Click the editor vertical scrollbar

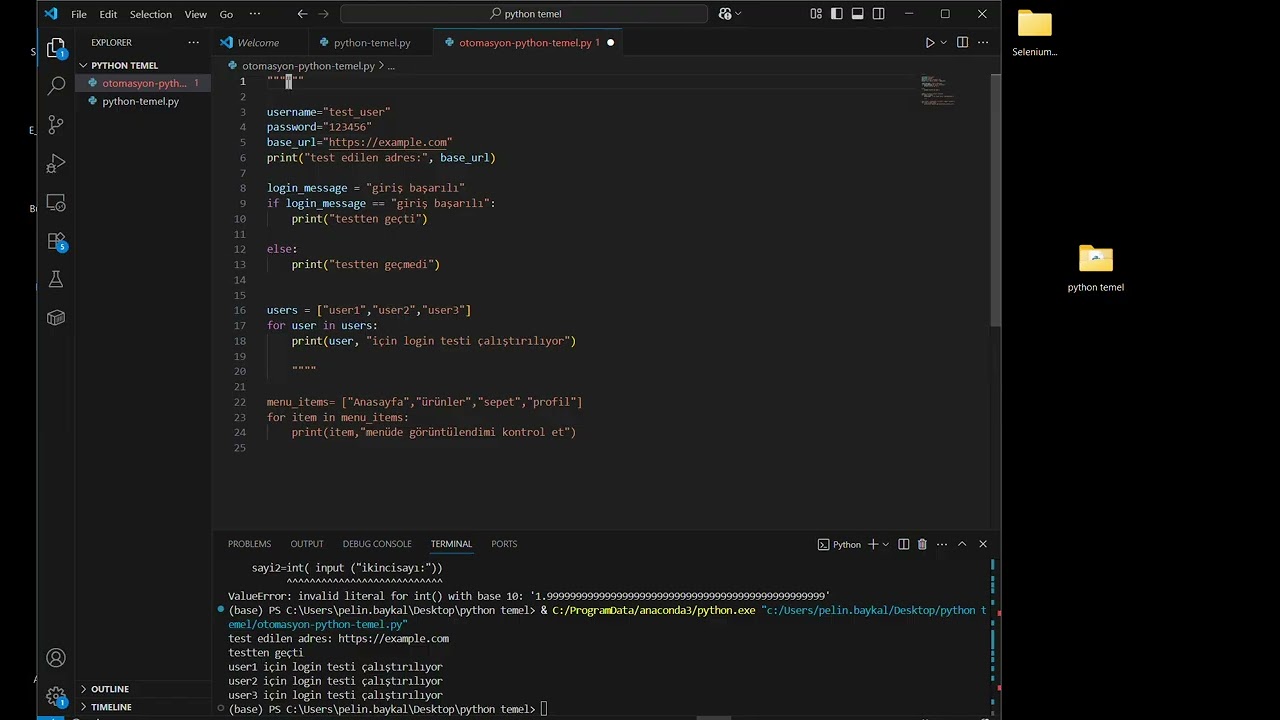(995, 198)
